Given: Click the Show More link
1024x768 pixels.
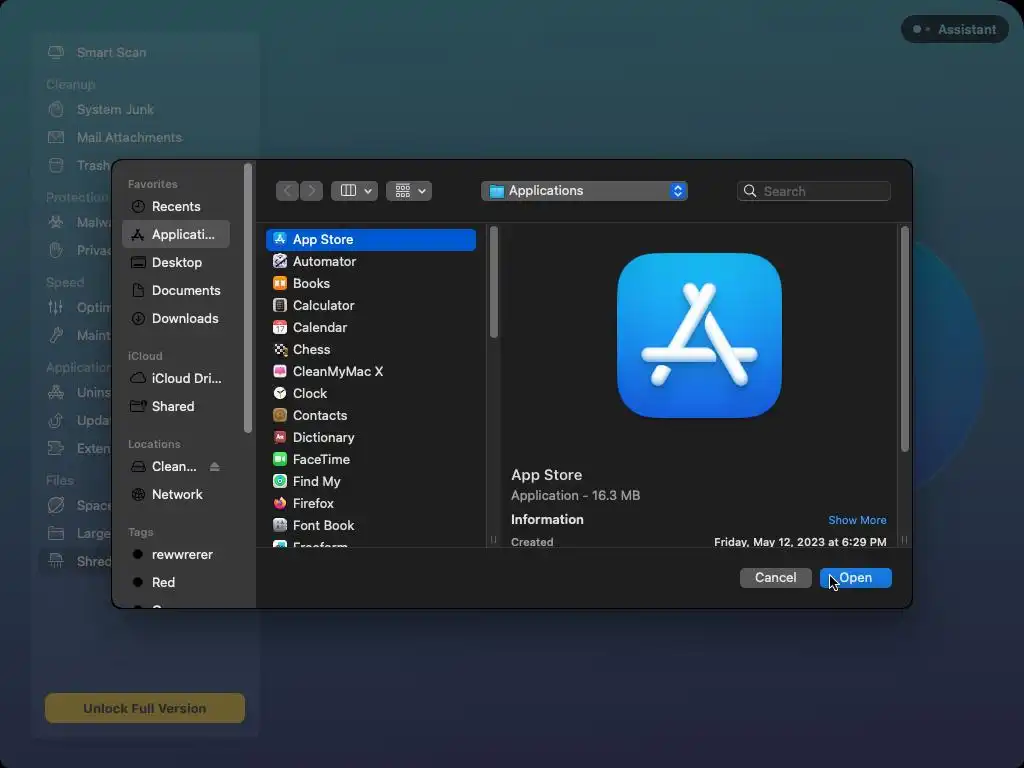Looking at the screenshot, I should coord(857,520).
